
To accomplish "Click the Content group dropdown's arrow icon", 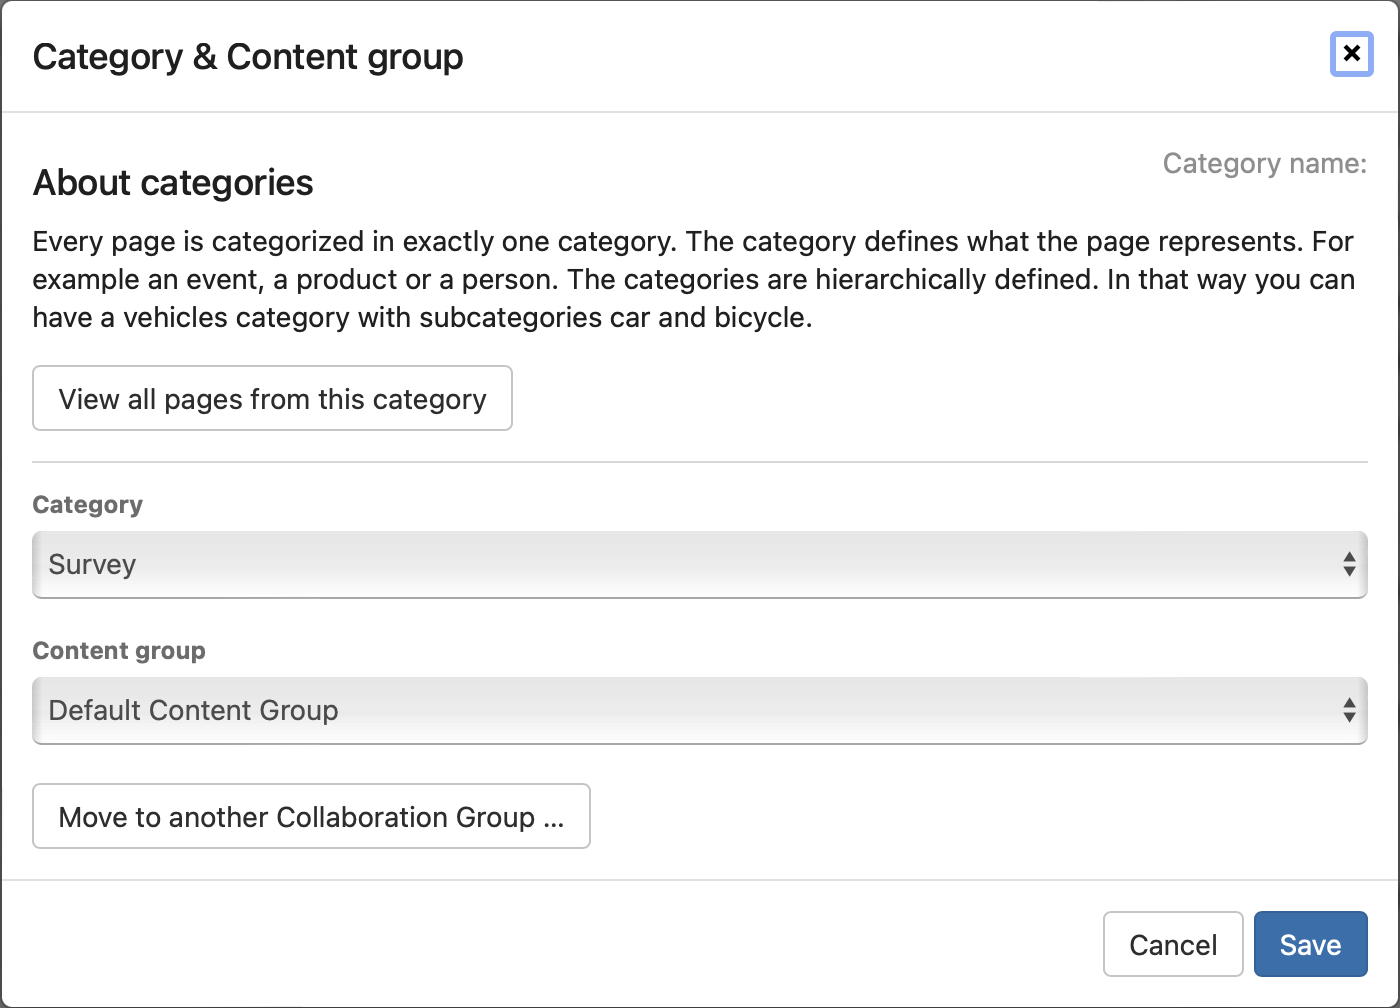I will [1349, 711].
